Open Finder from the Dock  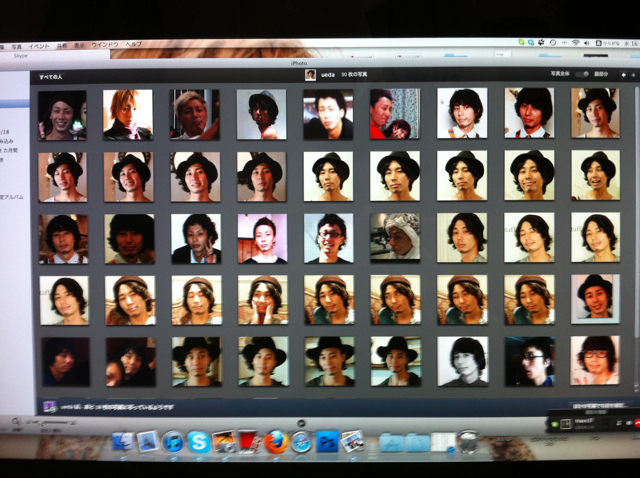(x=123, y=442)
